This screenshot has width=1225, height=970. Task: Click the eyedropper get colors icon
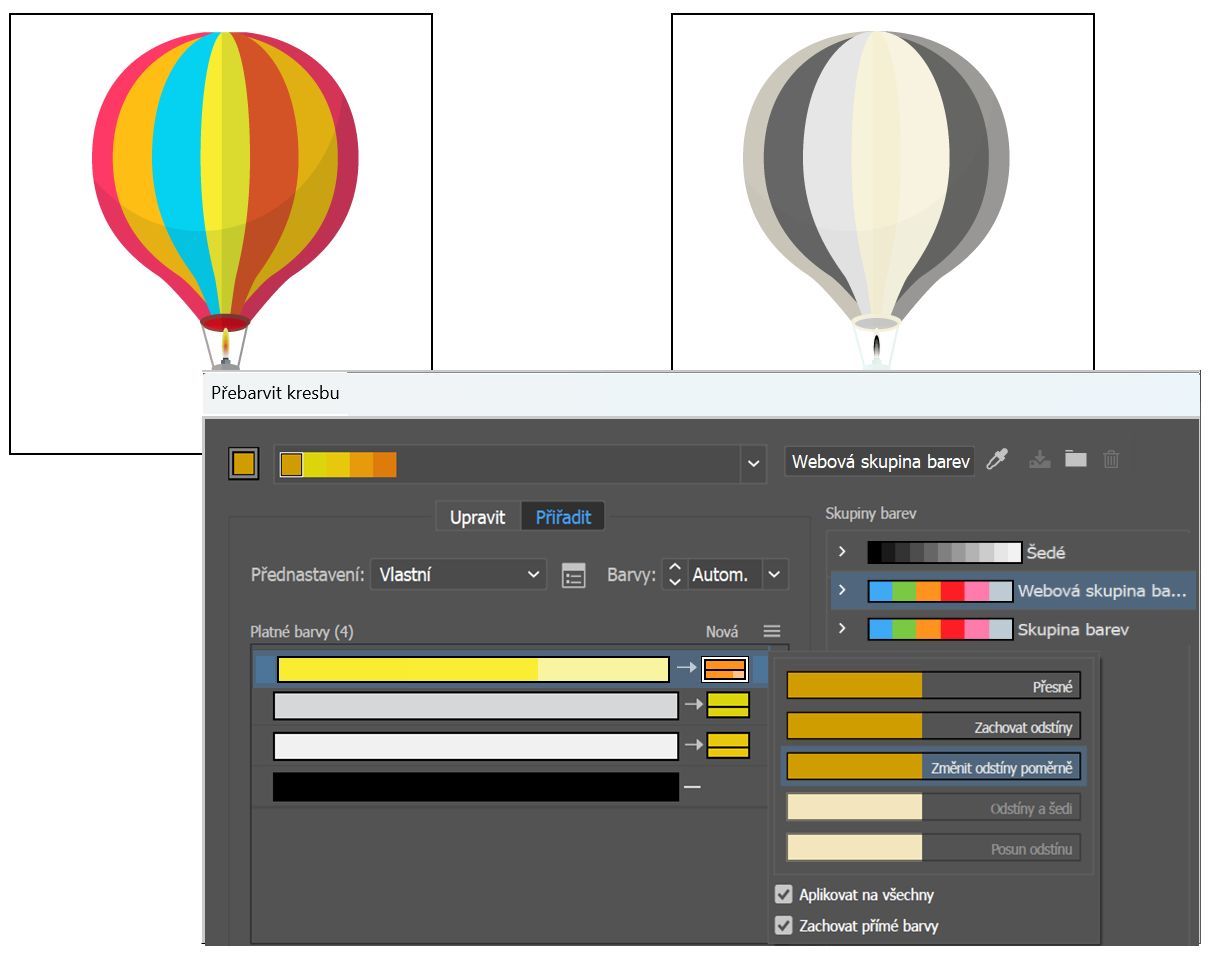coord(997,460)
